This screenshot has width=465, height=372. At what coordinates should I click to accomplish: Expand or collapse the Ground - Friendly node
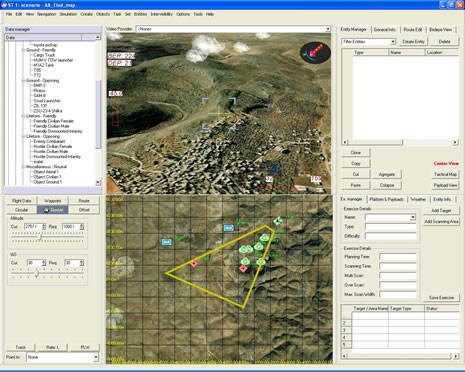(x=23, y=50)
